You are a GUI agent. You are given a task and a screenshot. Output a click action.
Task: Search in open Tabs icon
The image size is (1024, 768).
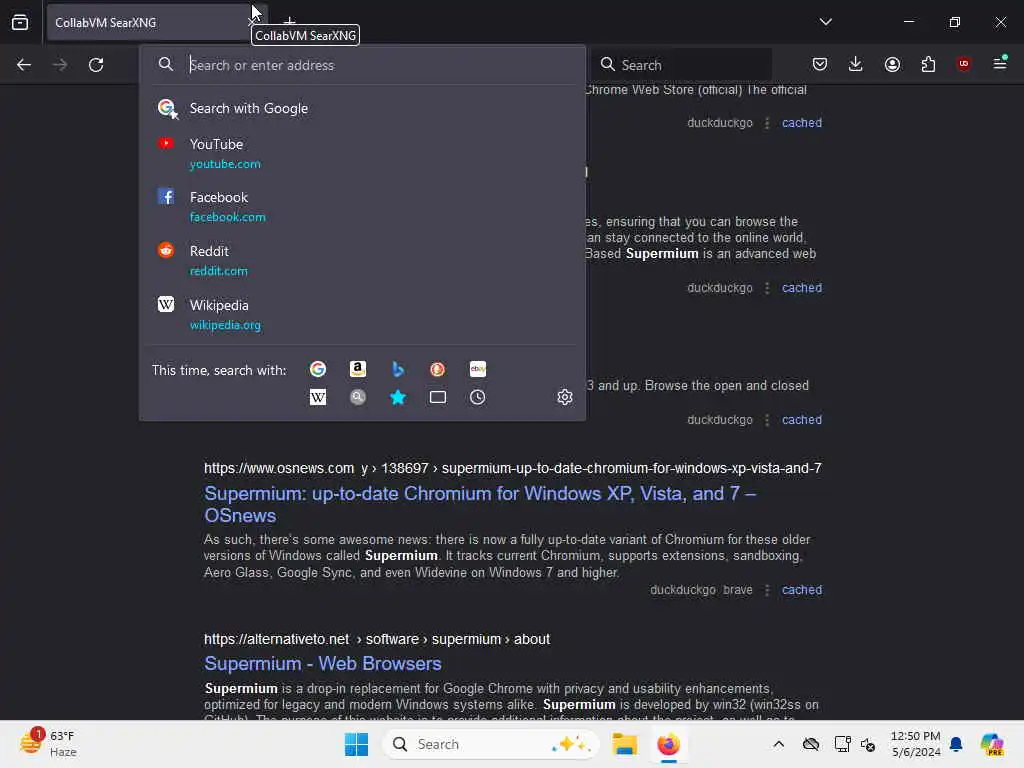tap(438, 397)
